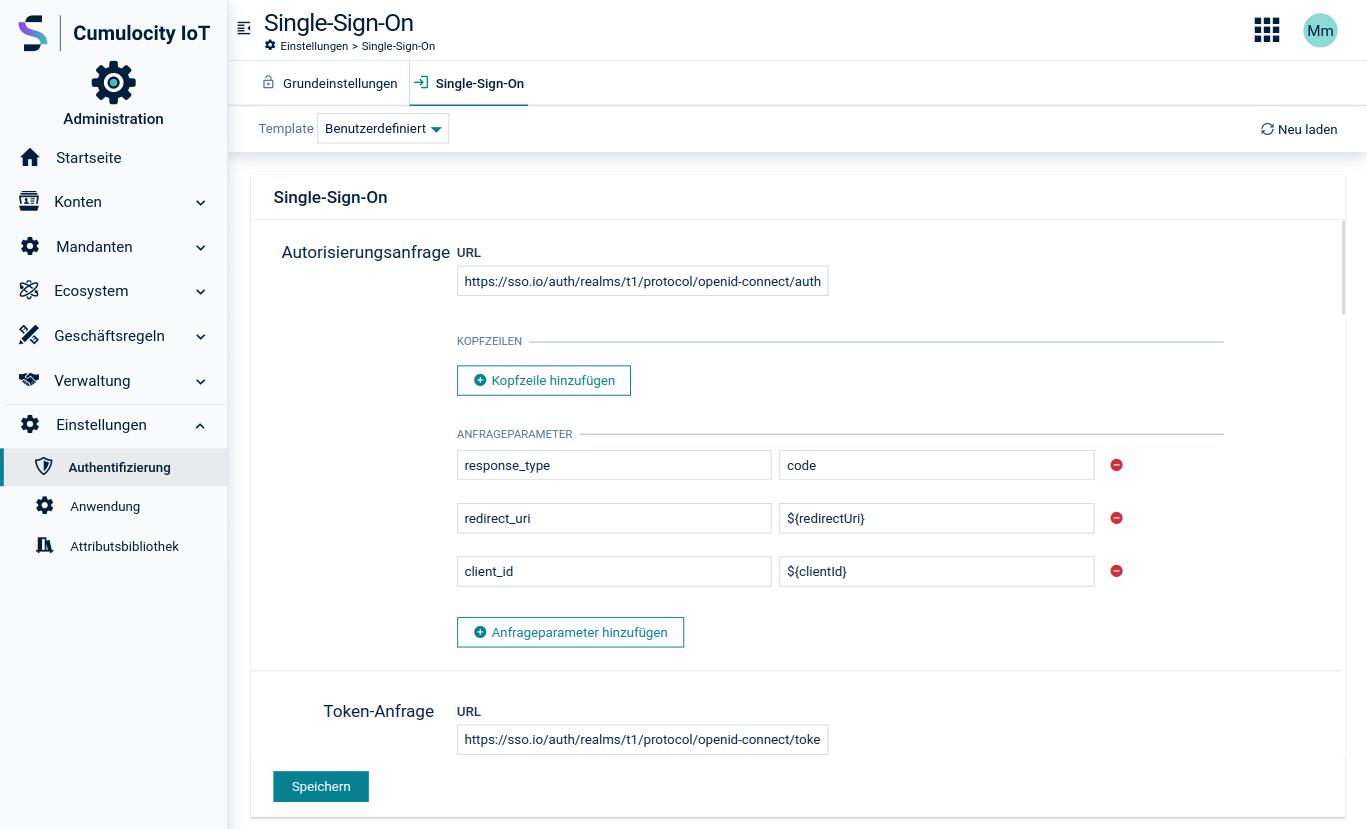Expand the Ecosystem menu chevron
The height and width of the screenshot is (829, 1367).
click(x=201, y=292)
